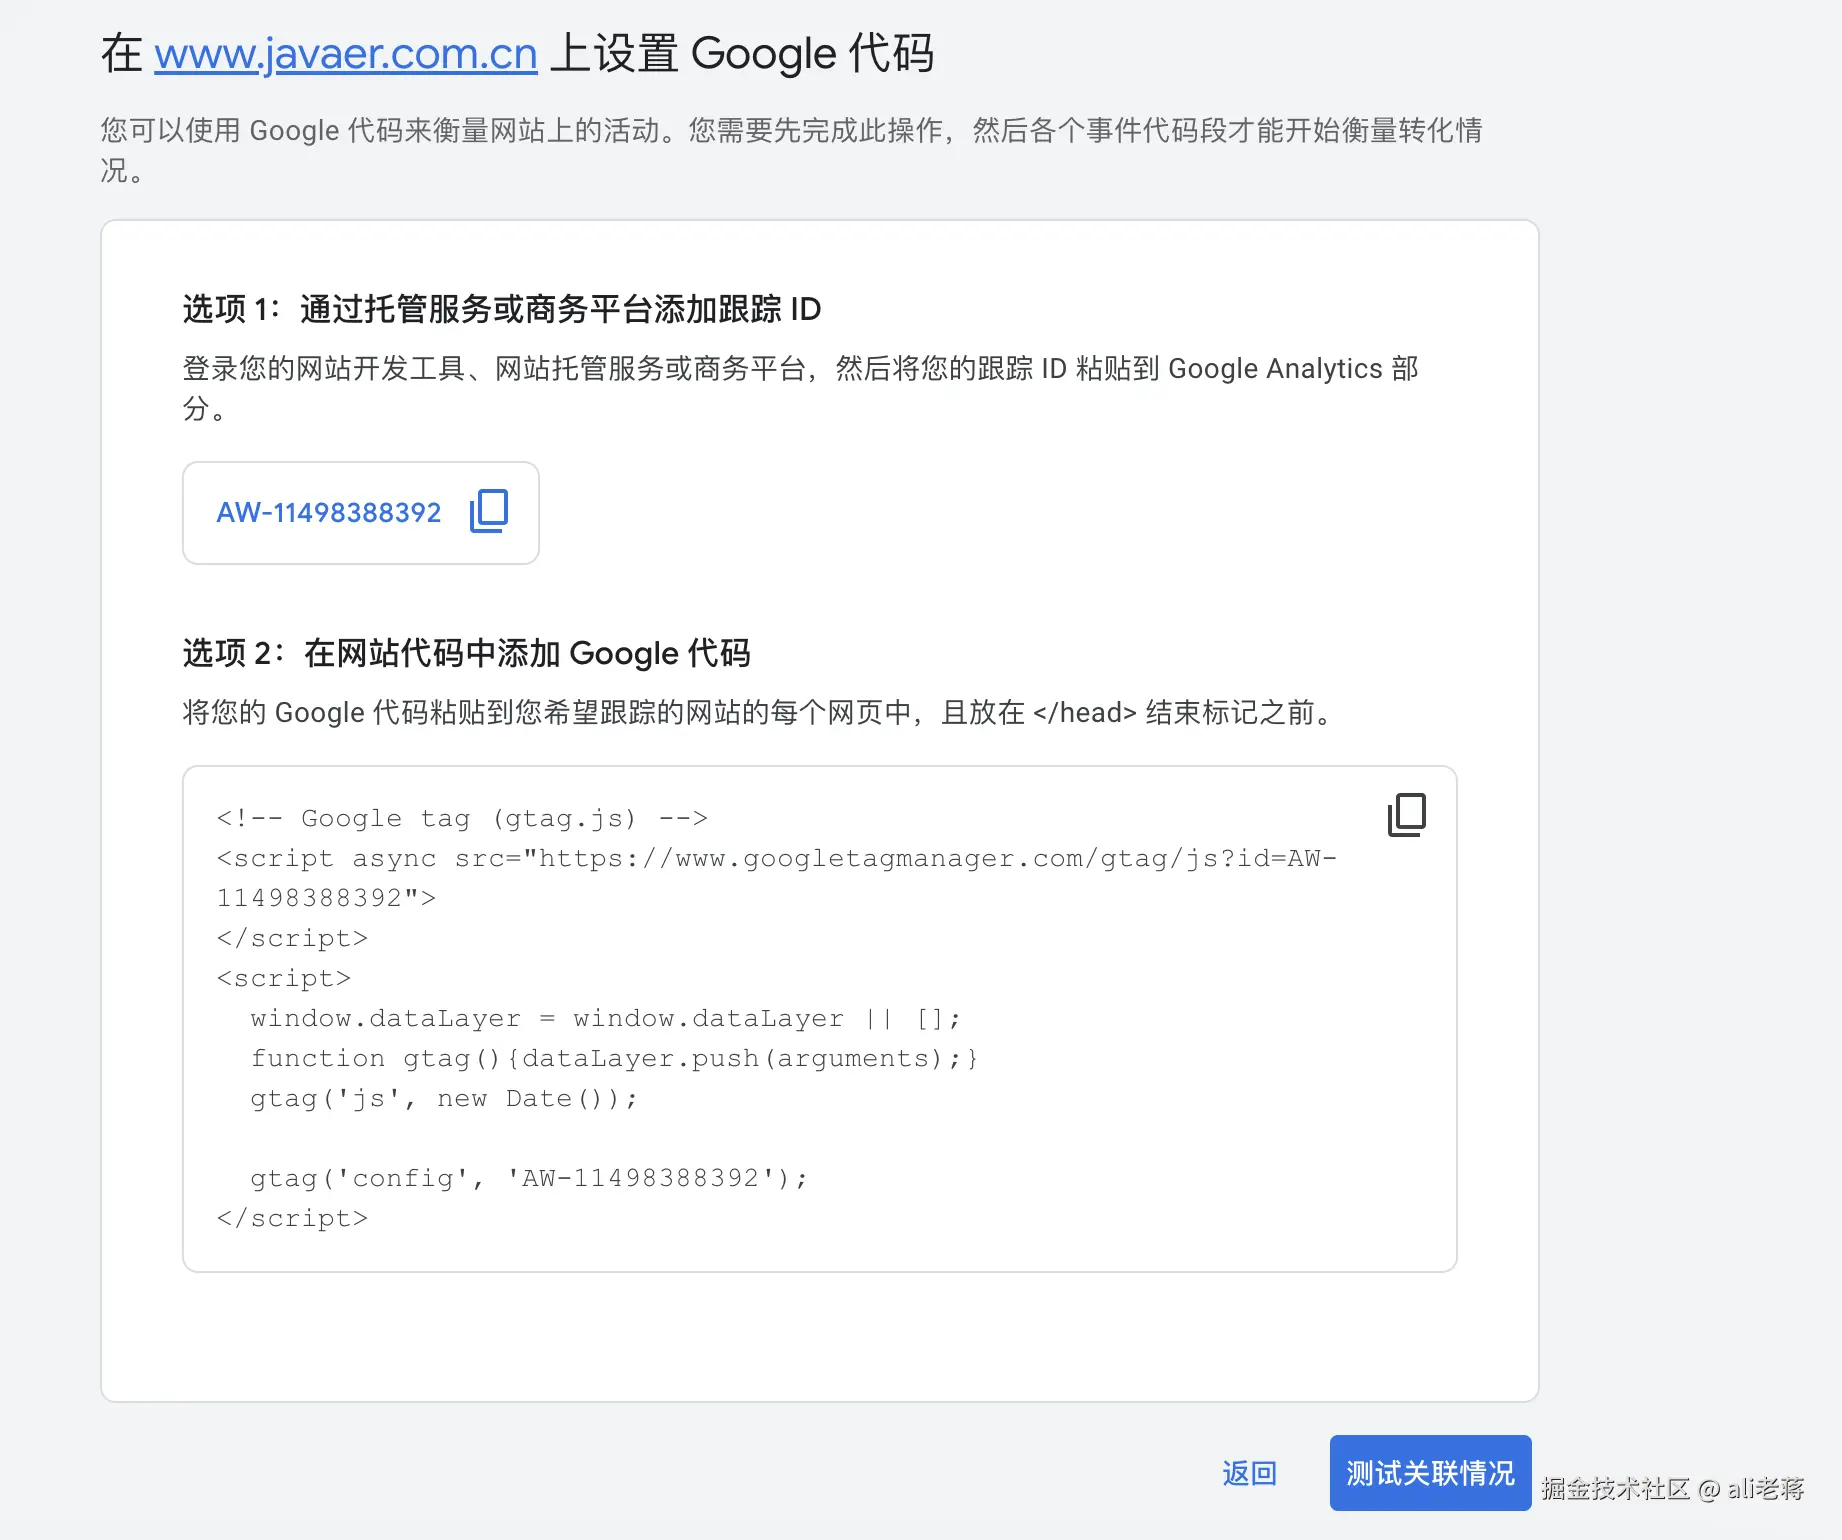
Task: Click the Google tag (gtag.js) comment line
Action: tap(462, 818)
